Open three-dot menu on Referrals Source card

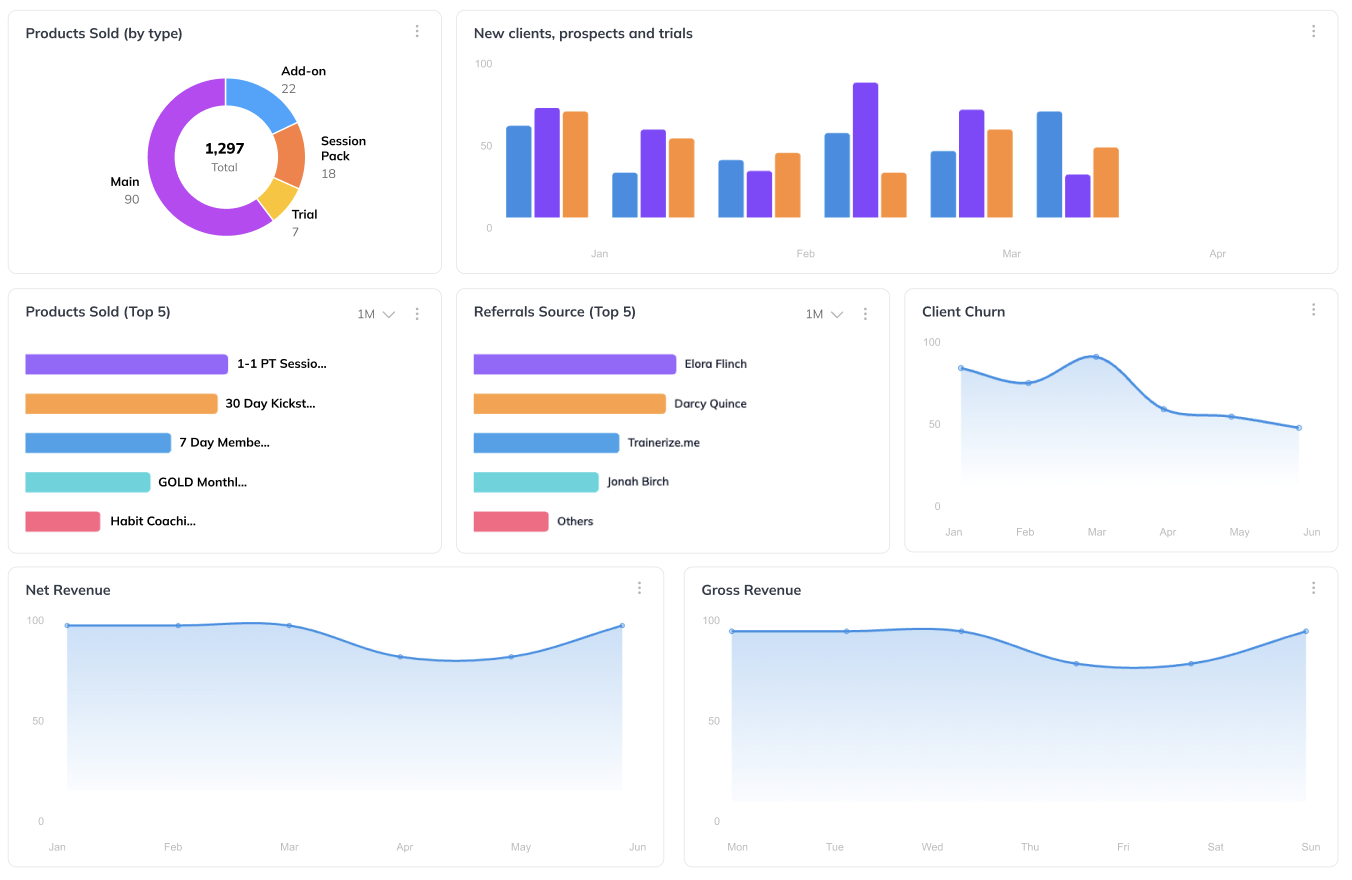pyautogui.click(x=865, y=314)
